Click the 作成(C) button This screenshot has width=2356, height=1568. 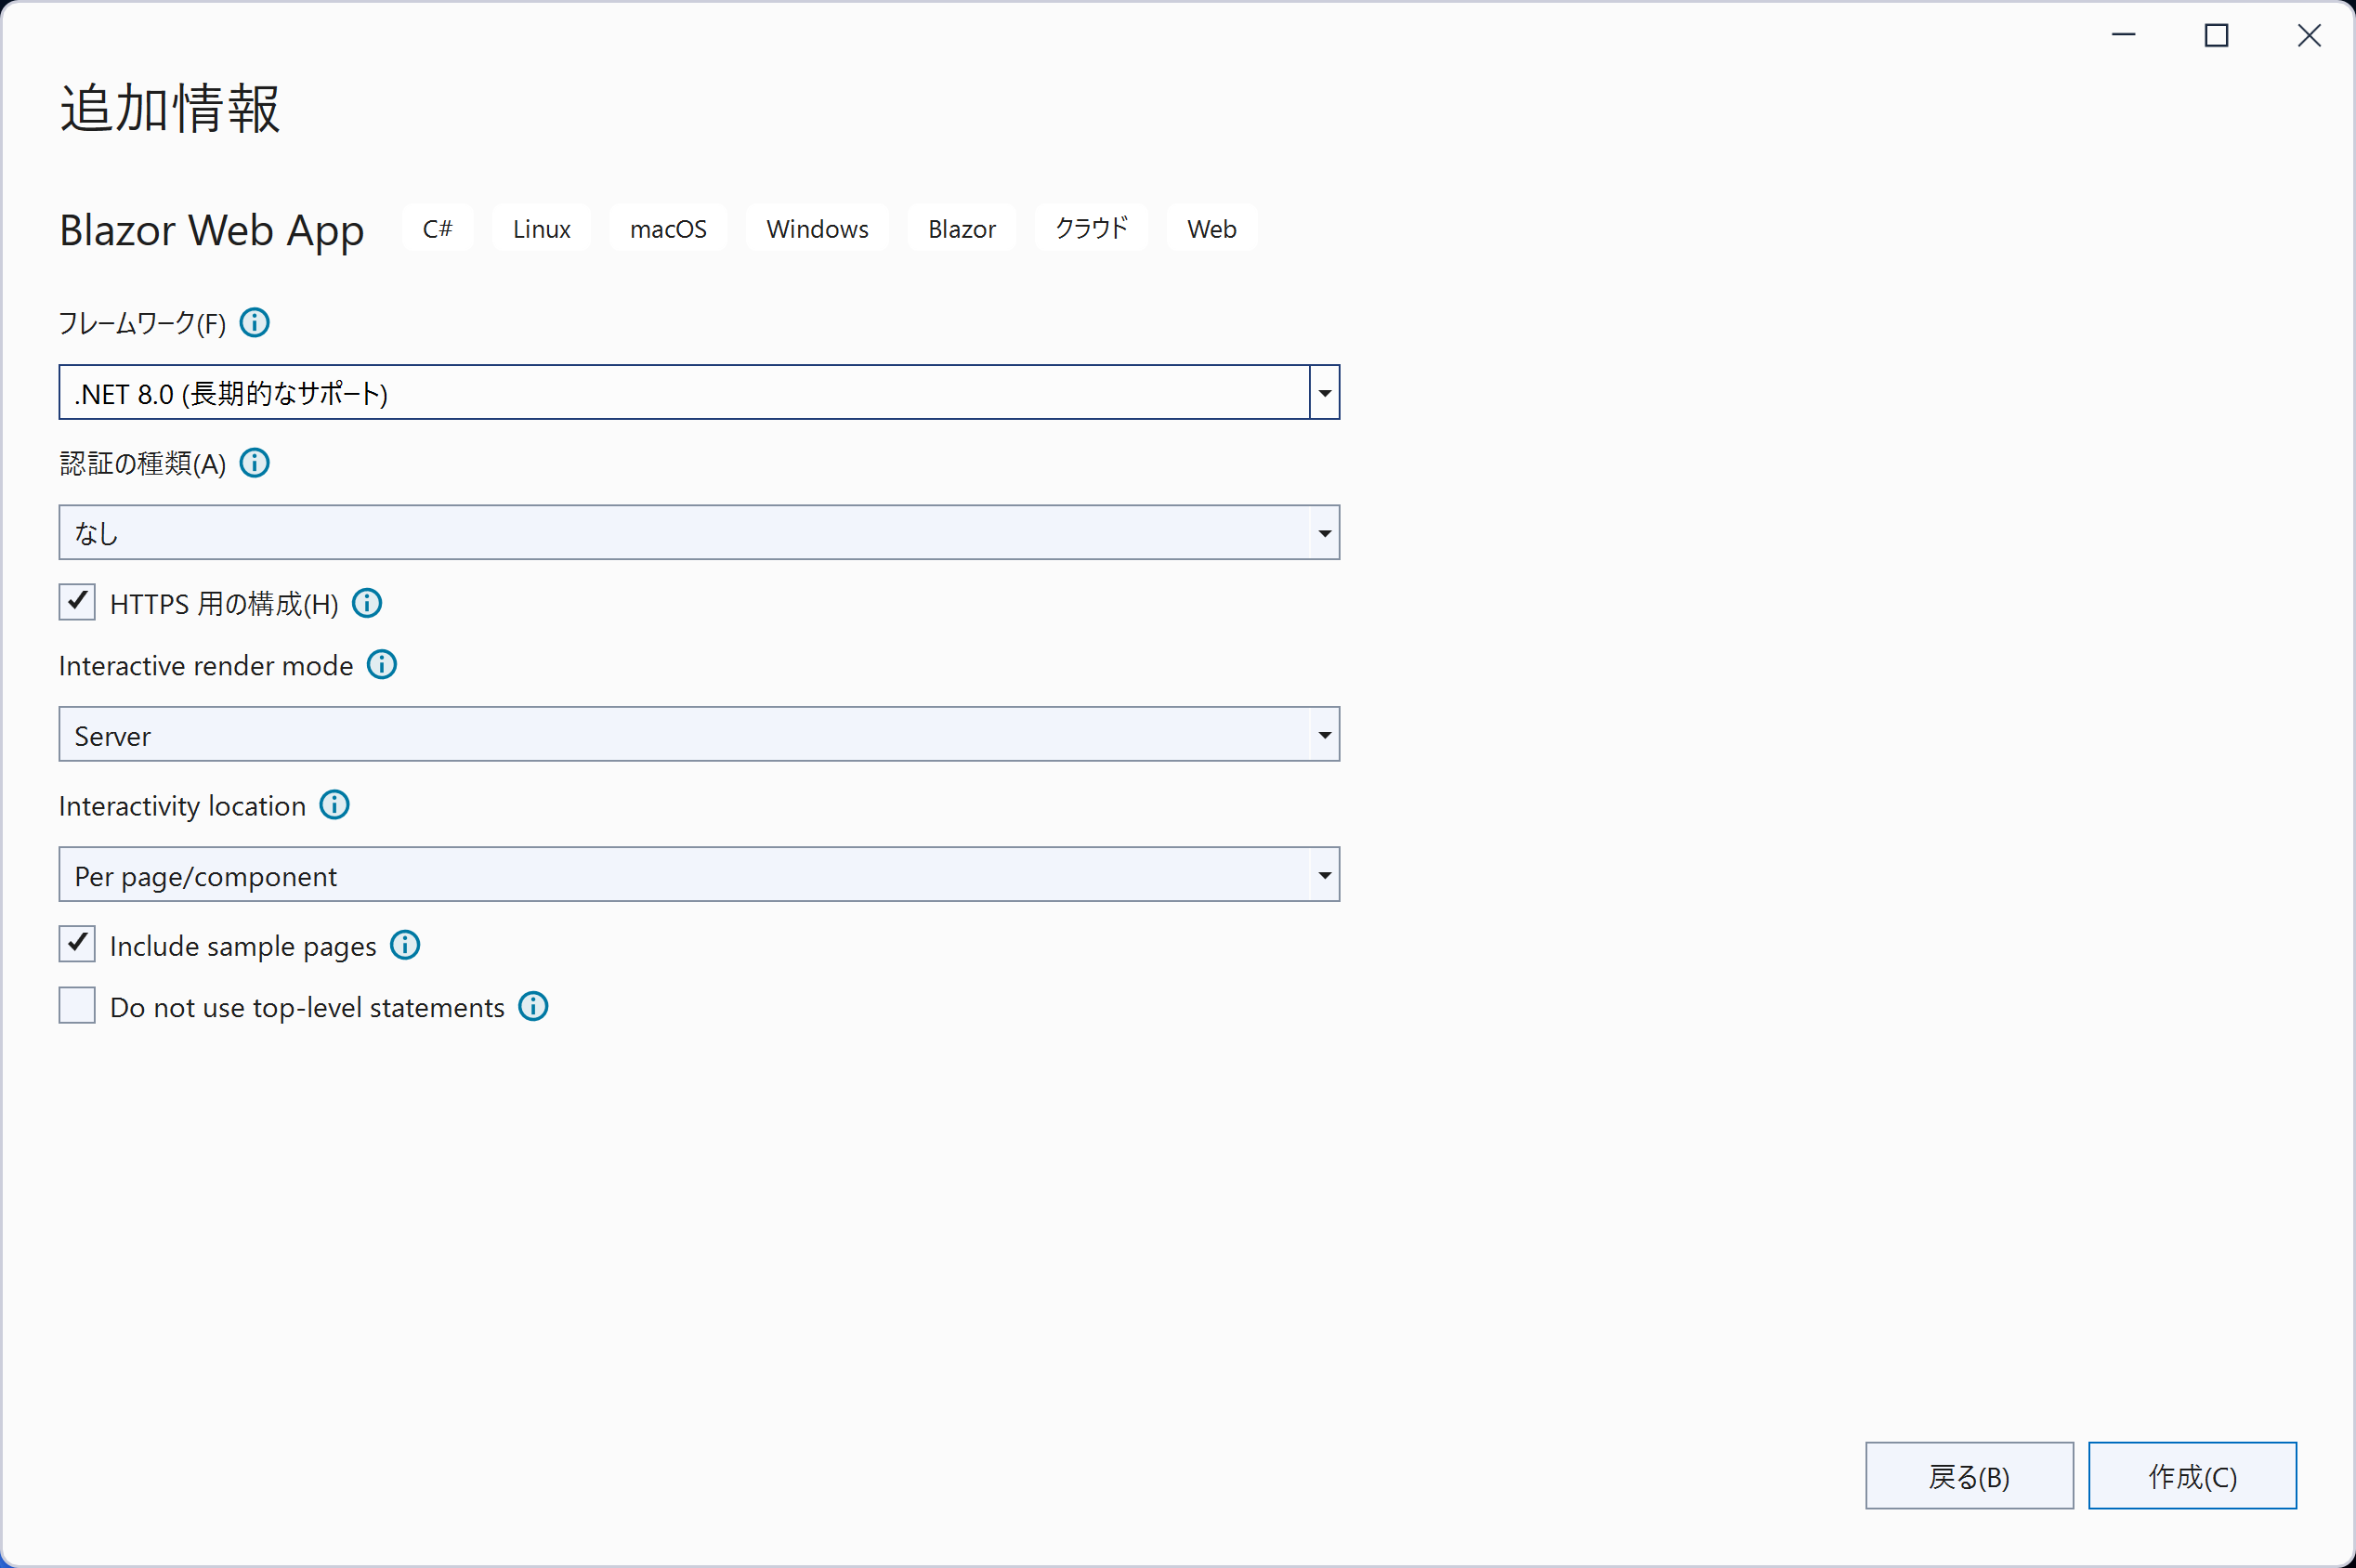(2192, 1475)
